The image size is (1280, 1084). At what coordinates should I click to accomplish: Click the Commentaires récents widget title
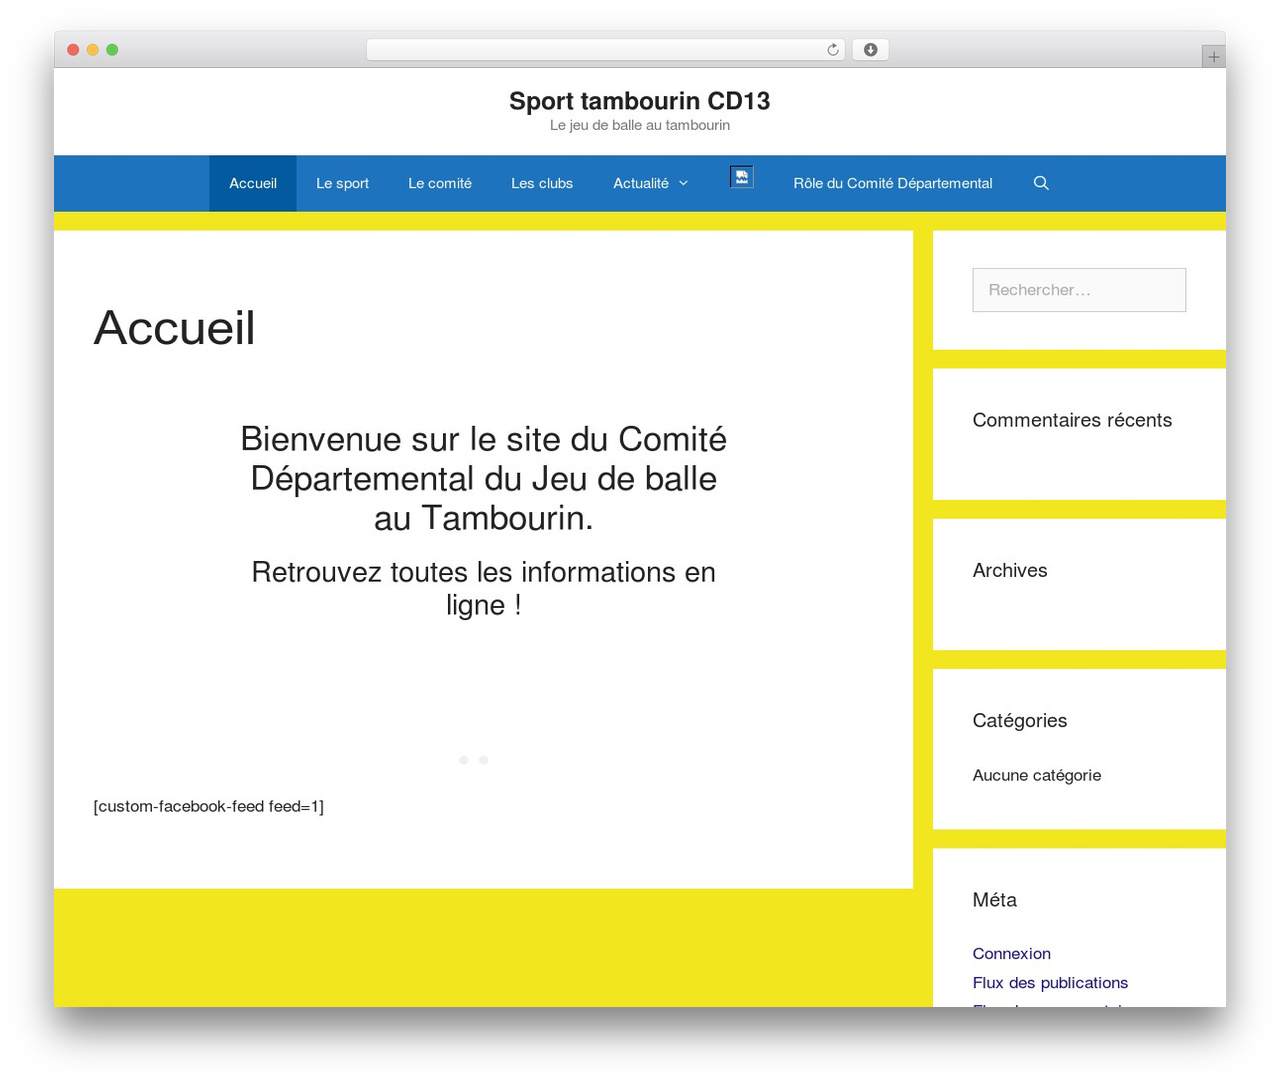pyautogui.click(x=1072, y=420)
